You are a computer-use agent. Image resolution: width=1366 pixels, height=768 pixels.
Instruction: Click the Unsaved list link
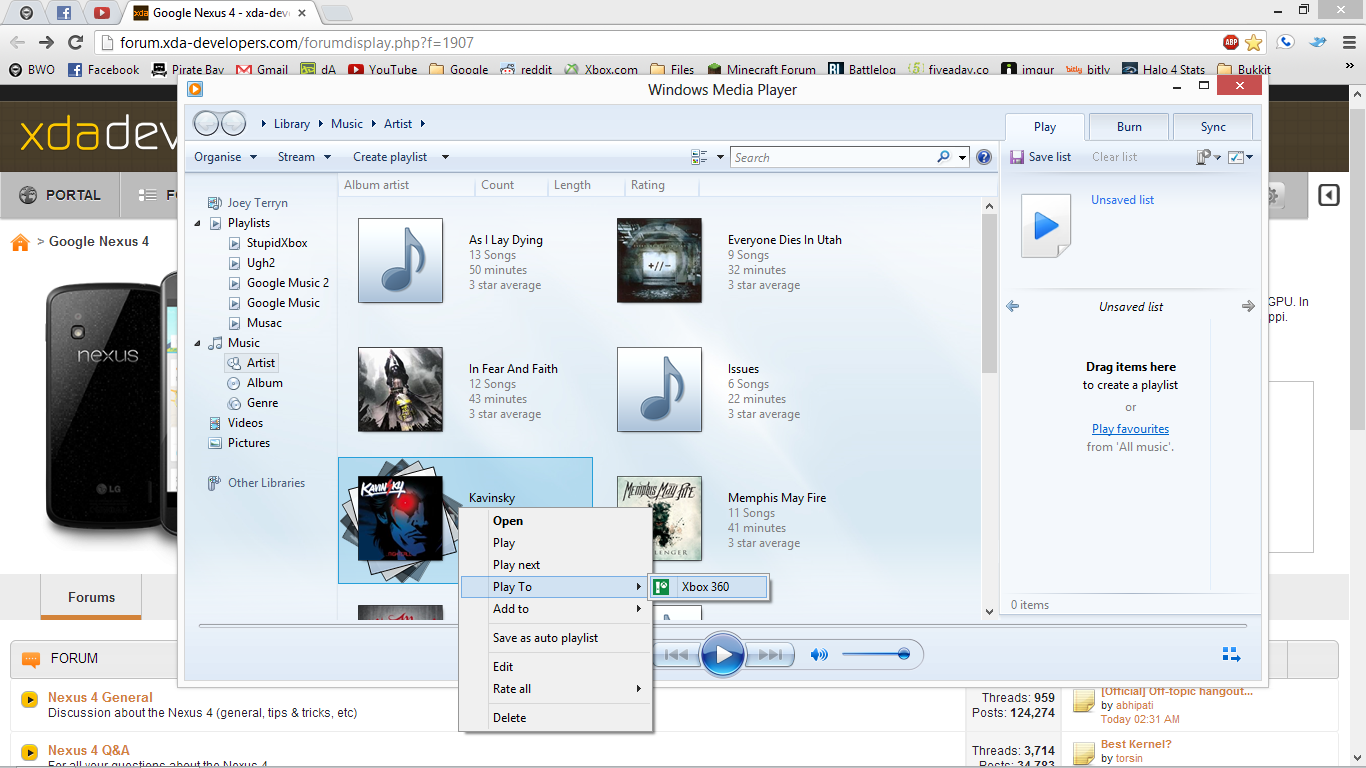coord(1122,200)
